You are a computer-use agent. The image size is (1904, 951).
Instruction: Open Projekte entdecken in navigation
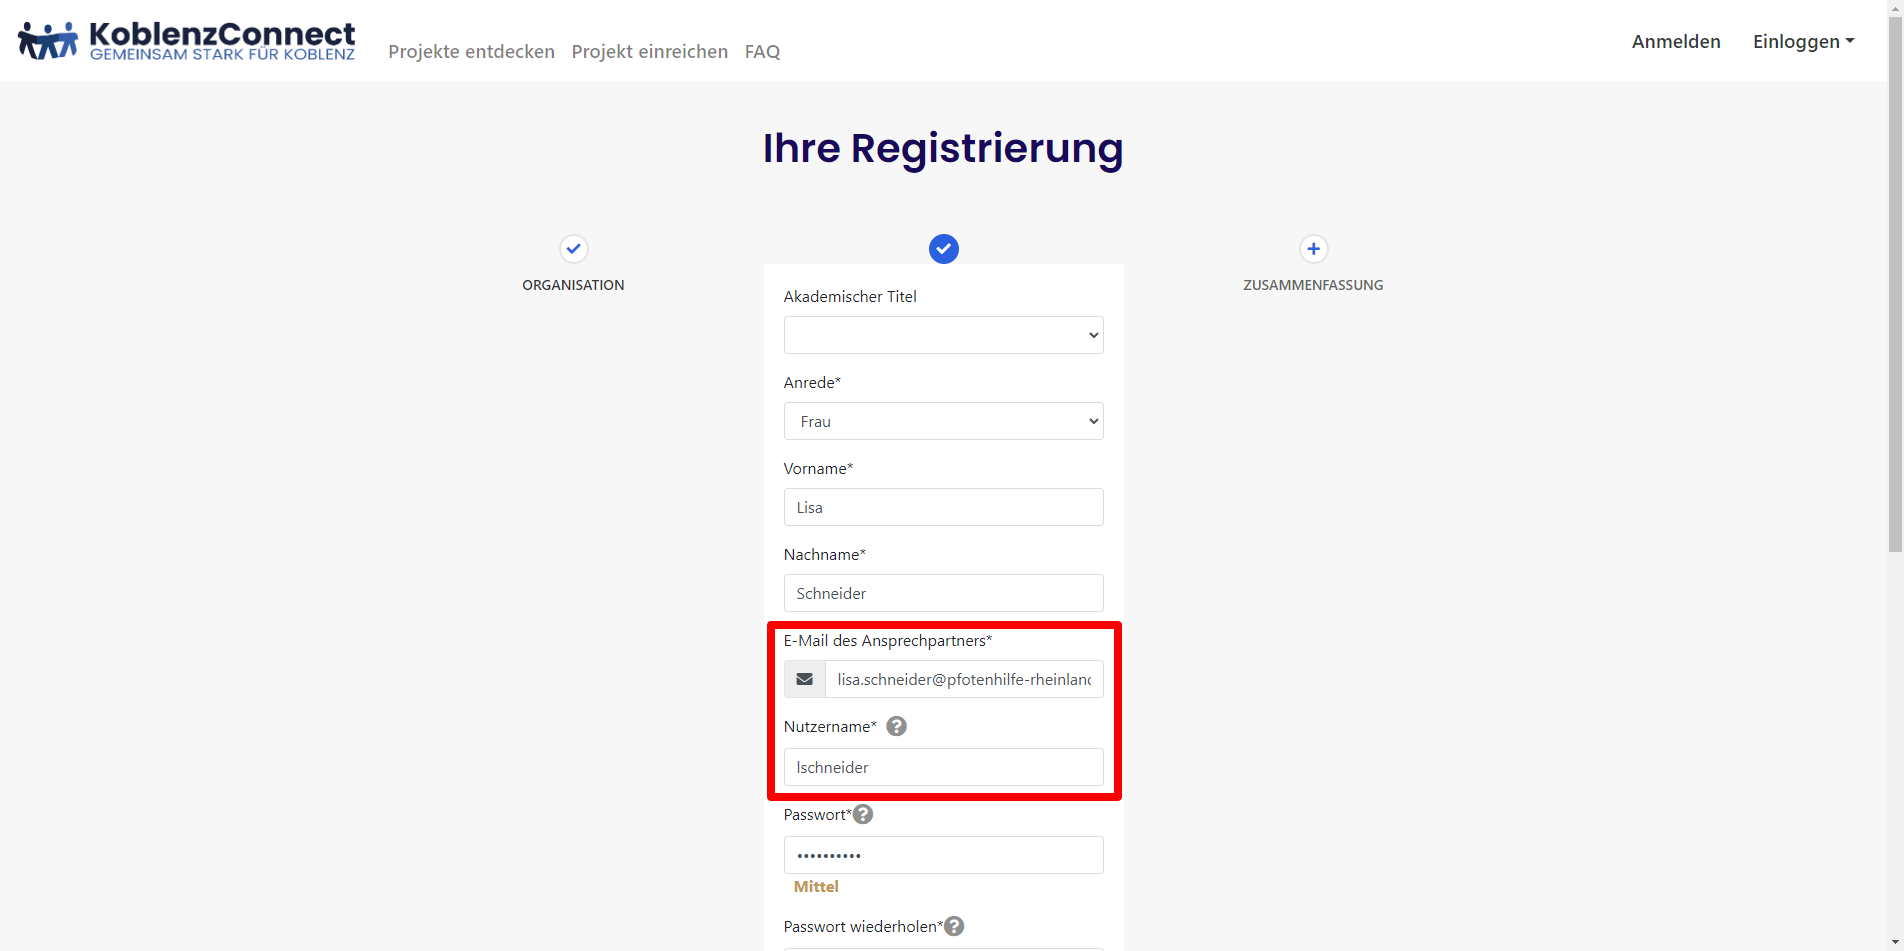471,51
